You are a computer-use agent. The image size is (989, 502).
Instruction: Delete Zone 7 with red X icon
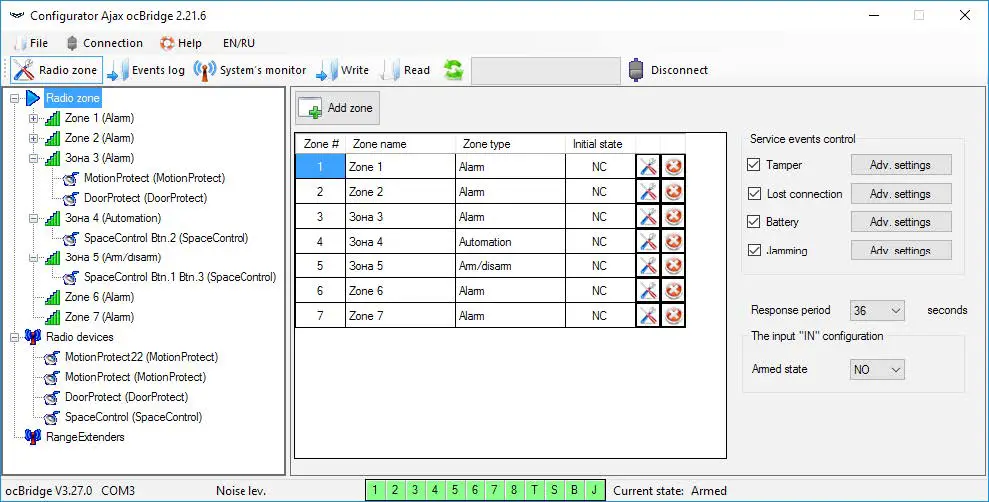click(673, 315)
